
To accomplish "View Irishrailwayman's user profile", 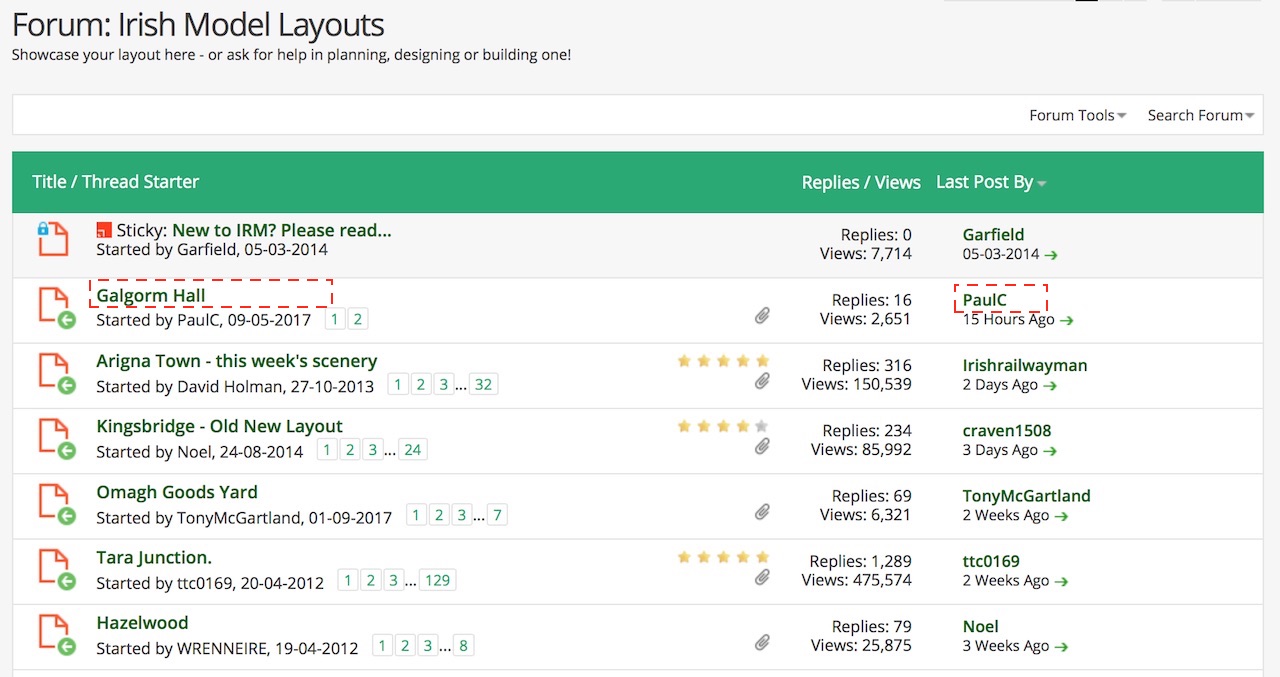I will click(x=1024, y=365).
